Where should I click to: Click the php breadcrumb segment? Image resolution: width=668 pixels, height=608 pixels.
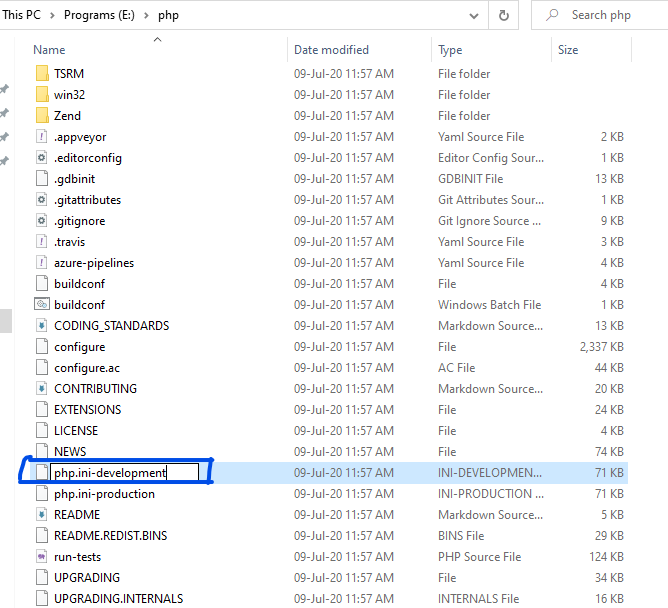pos(168,15)
